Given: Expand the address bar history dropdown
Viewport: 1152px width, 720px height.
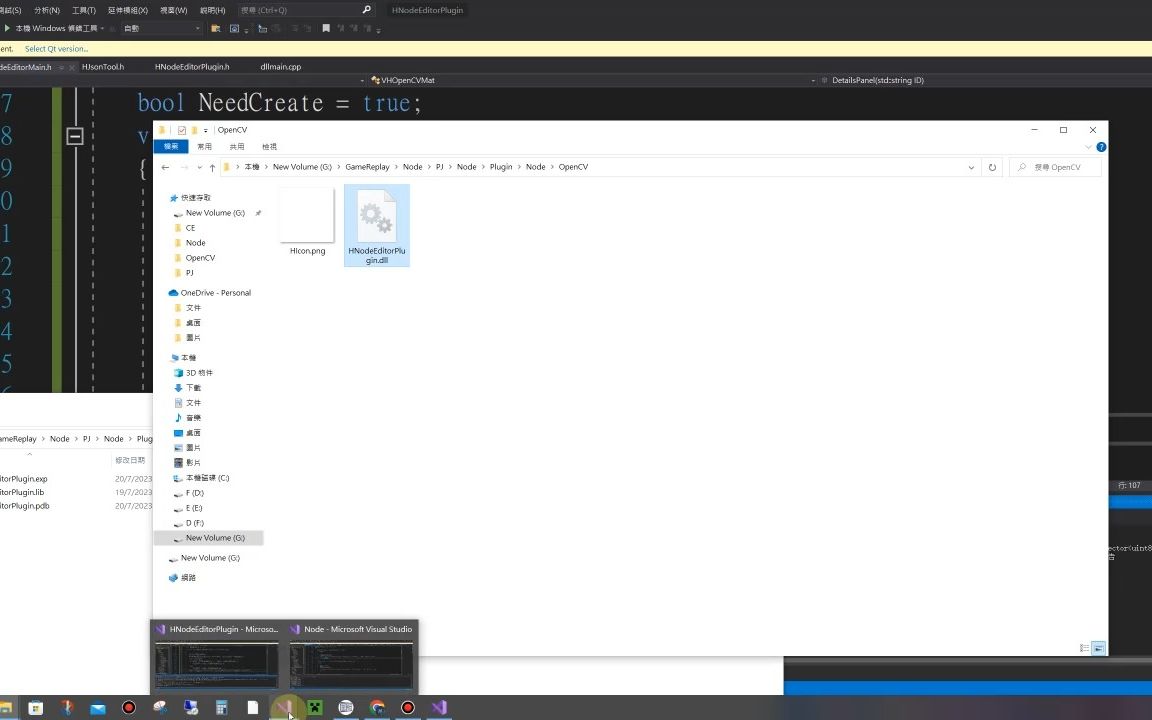Looking at the screenshot, I should click(x=971, y=168).
